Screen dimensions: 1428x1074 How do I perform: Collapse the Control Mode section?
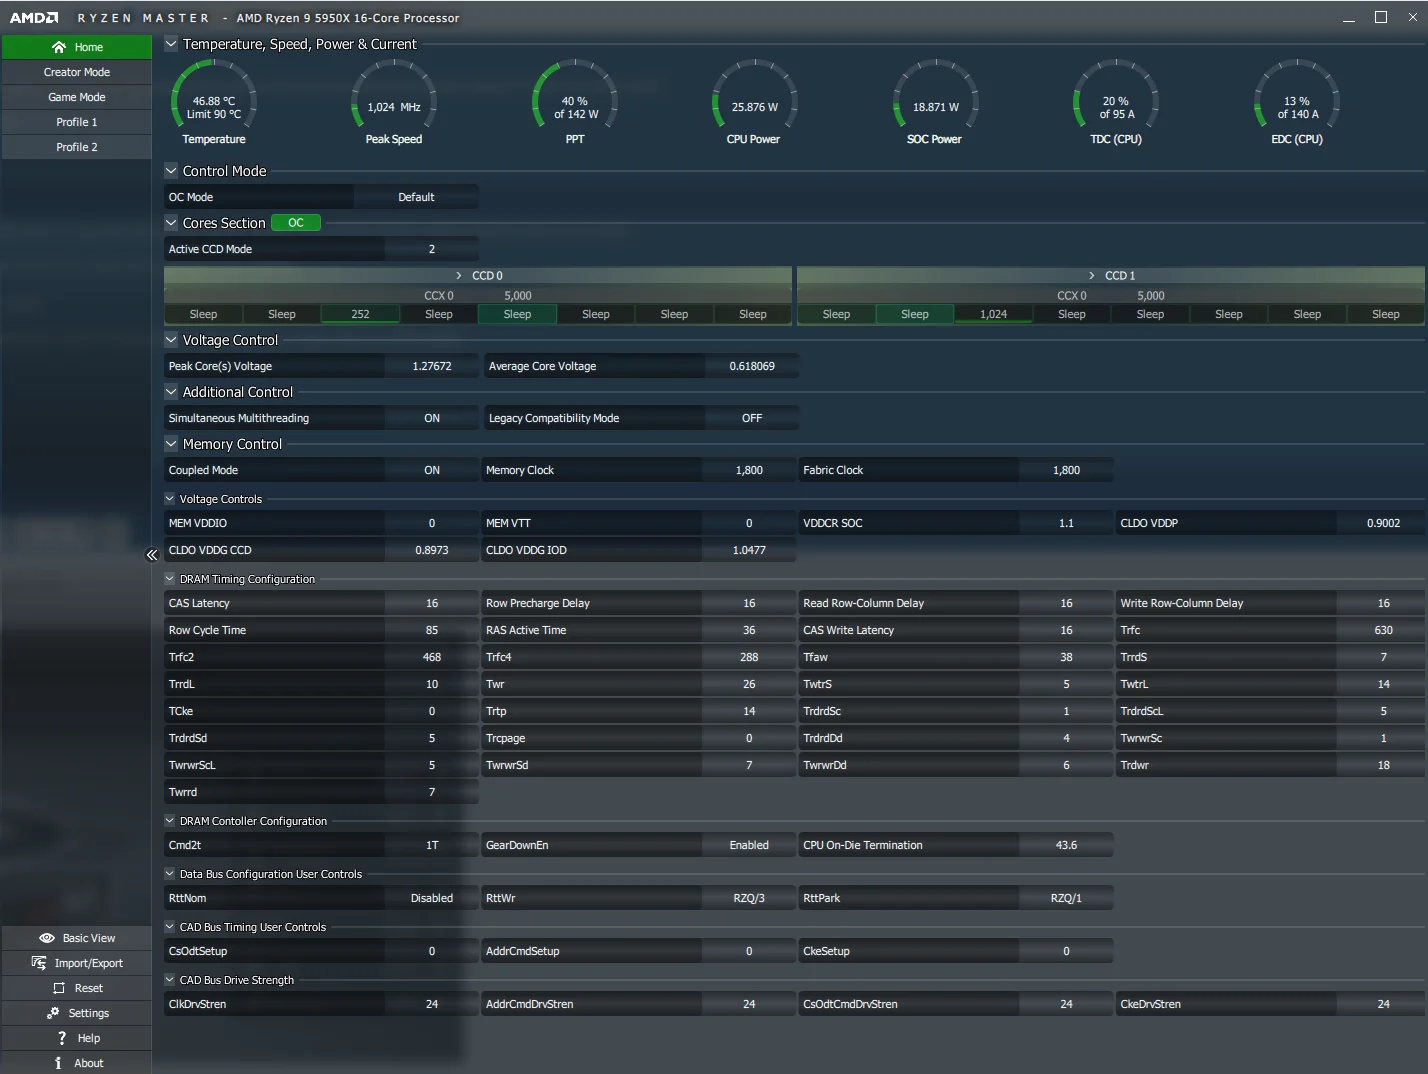pos(171,171)
